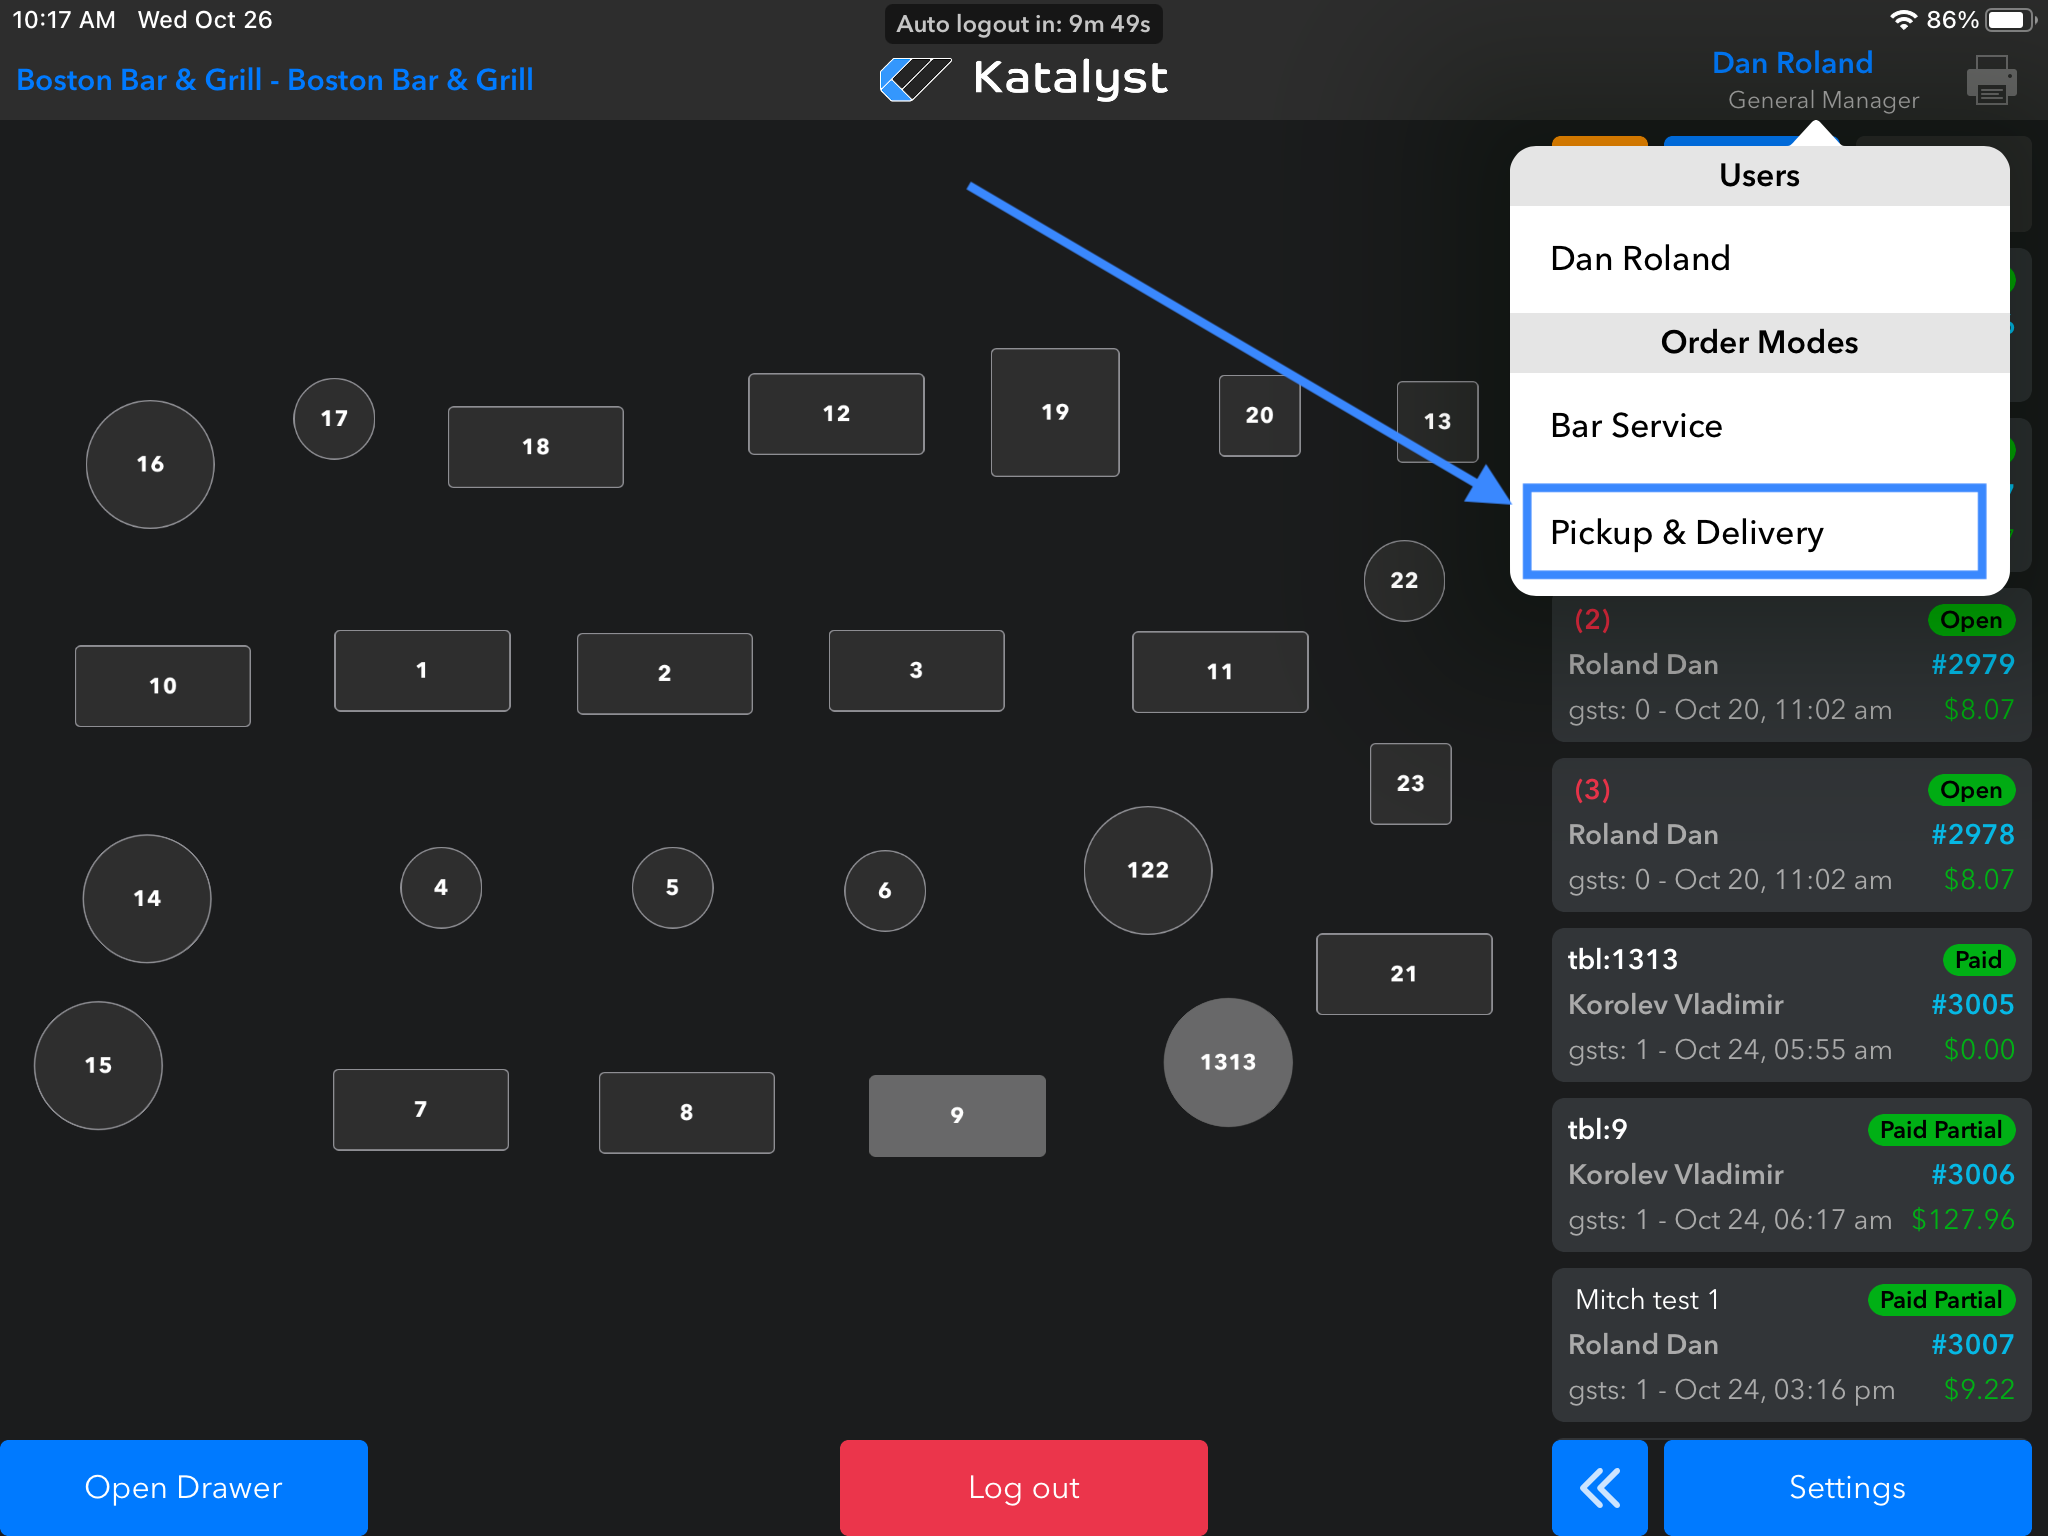This screenshot has height=1536, width=2048.
Task: Open Paid Partial order #3006 for tbl:9
Action: [x=1790, y=1175]
